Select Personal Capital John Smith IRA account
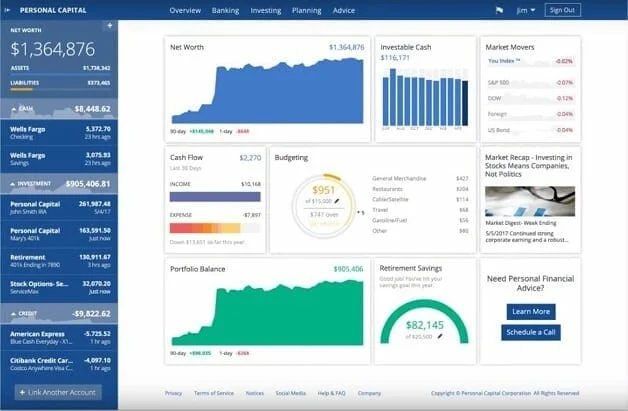Viewport: 628px width, 411px height. pos(59,208)
